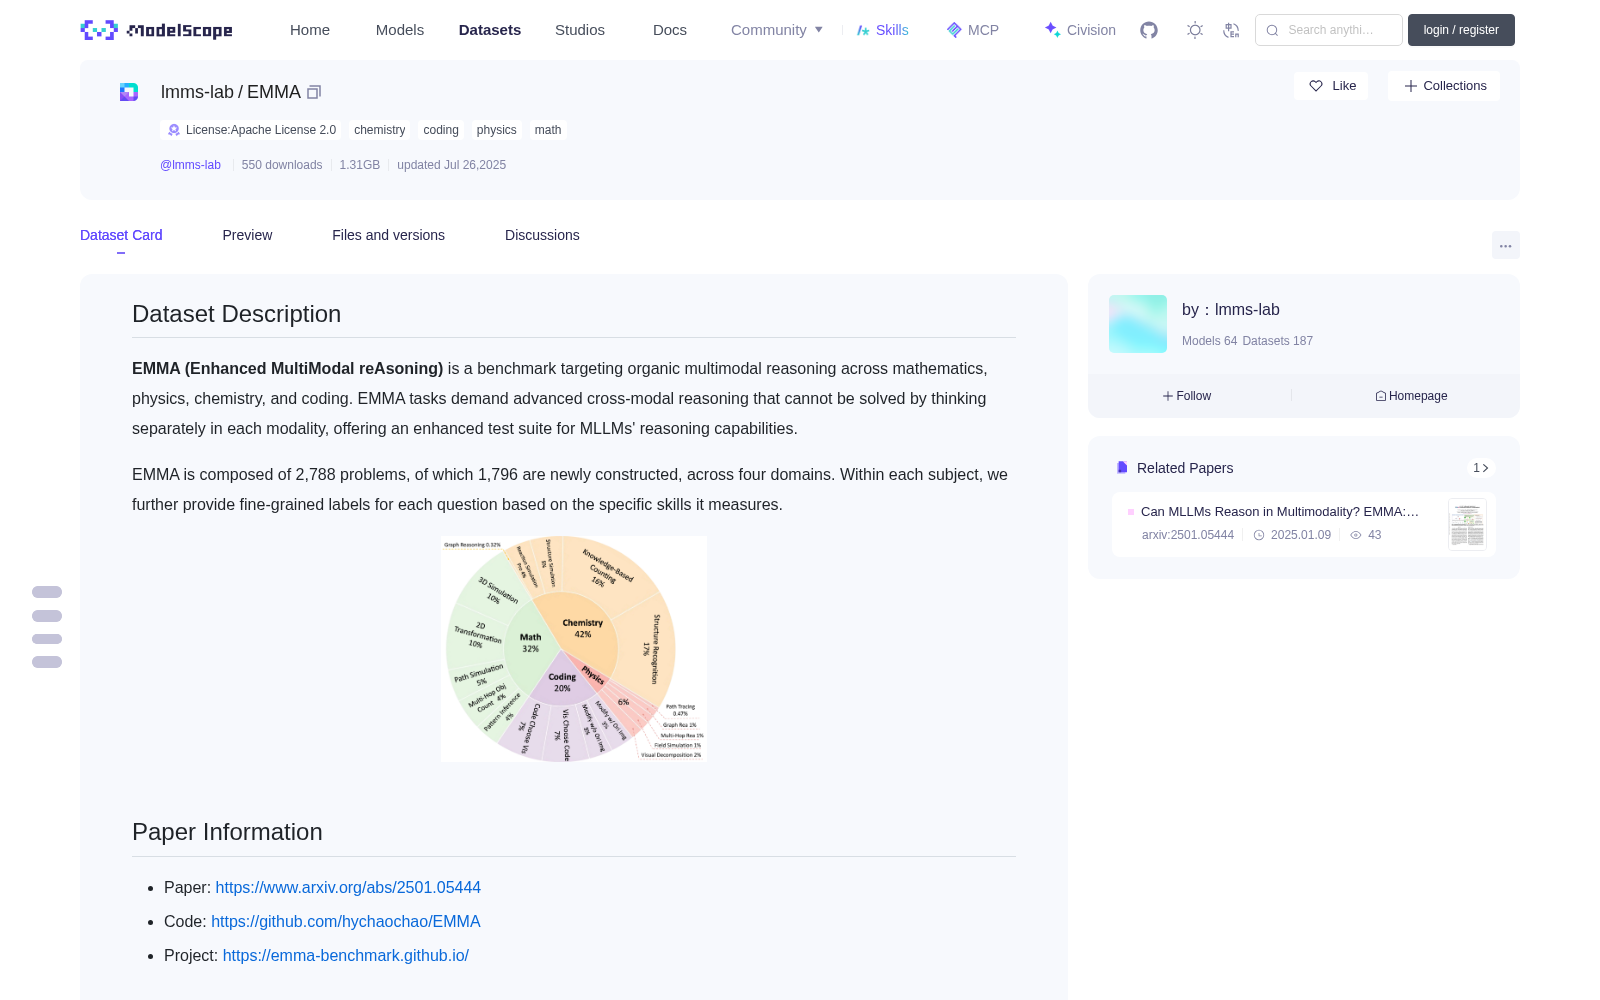Viewport: 1600px width, 1000px height.
Task: Go to Civision
Action: pyautogui.click(x=1080, y=30)
